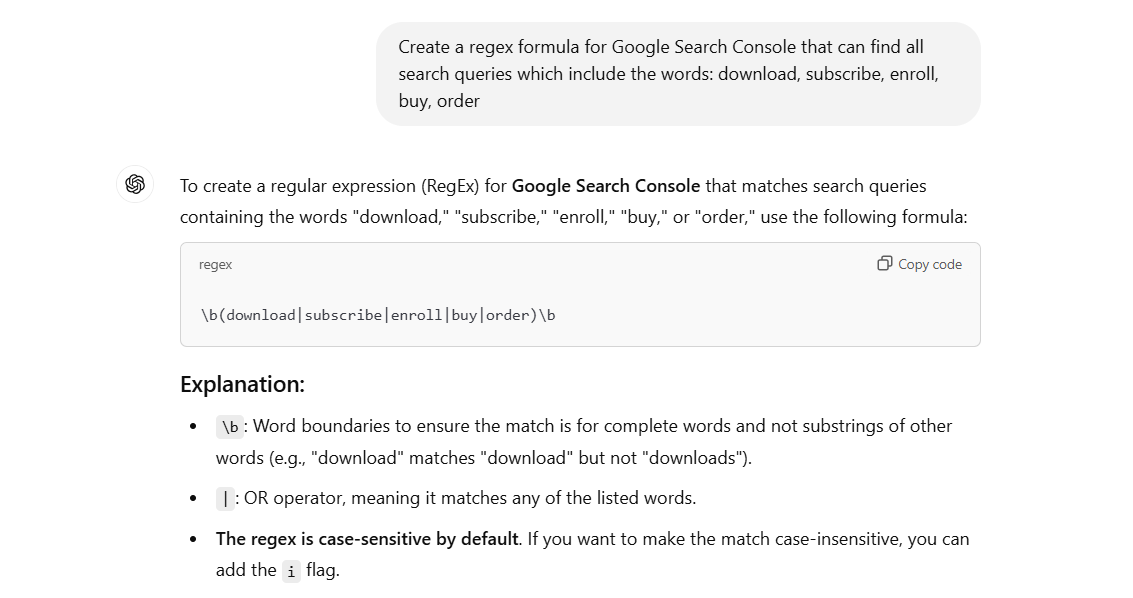Click the regex code line

pos(378,315)
